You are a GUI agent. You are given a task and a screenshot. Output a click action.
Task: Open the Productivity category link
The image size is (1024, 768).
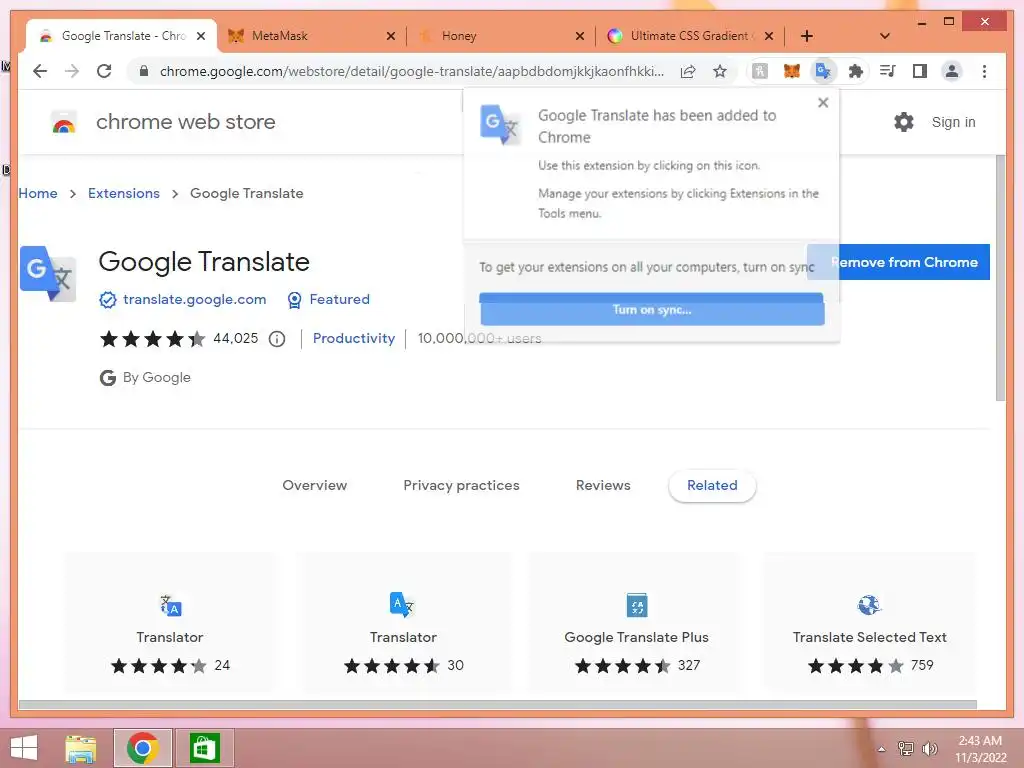click(353, 338)
